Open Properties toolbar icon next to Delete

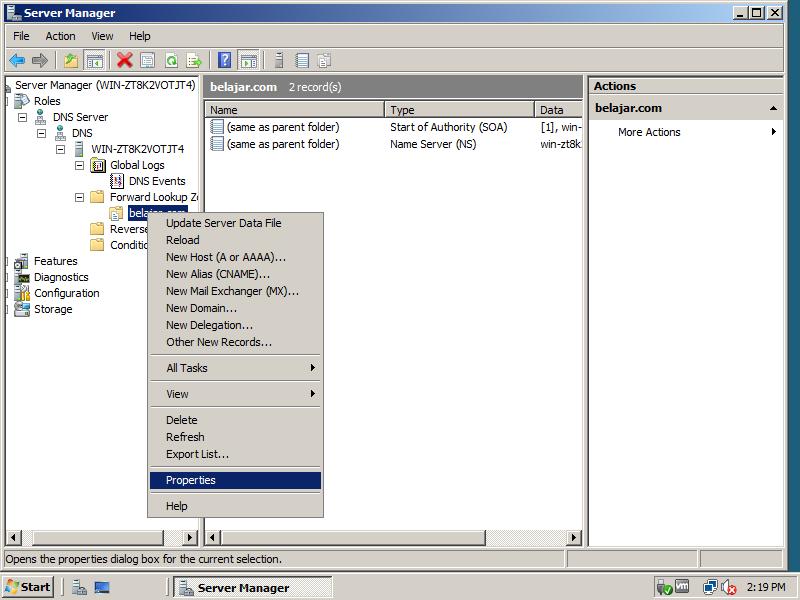pyautogui.click(x=147, y=61)
